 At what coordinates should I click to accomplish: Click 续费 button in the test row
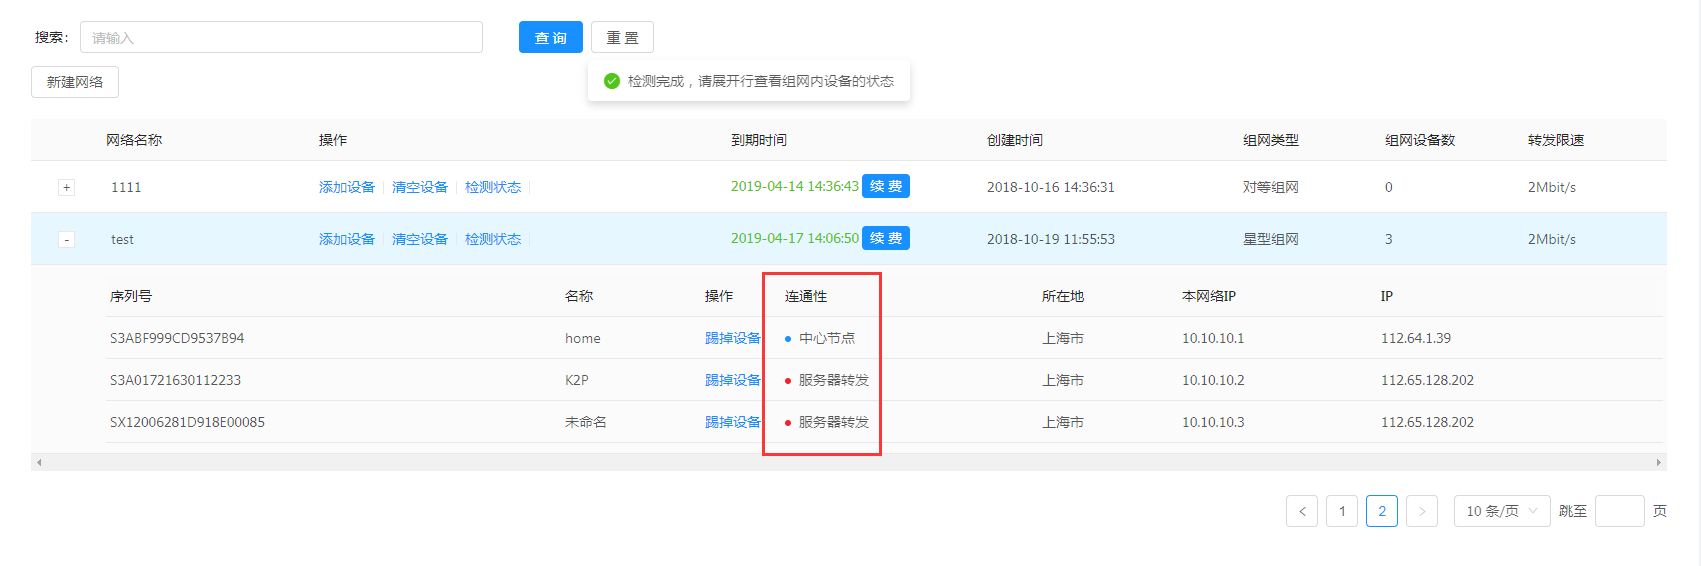(886, 238)
